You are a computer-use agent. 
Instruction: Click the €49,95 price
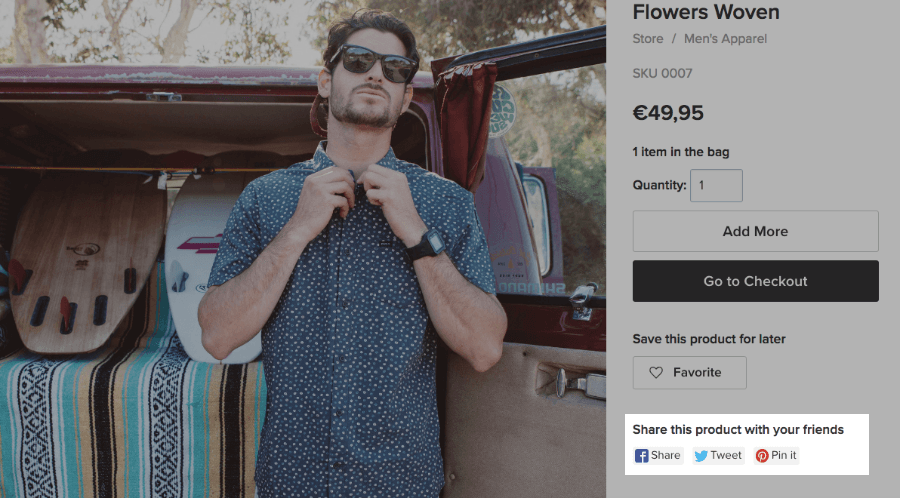668,113
